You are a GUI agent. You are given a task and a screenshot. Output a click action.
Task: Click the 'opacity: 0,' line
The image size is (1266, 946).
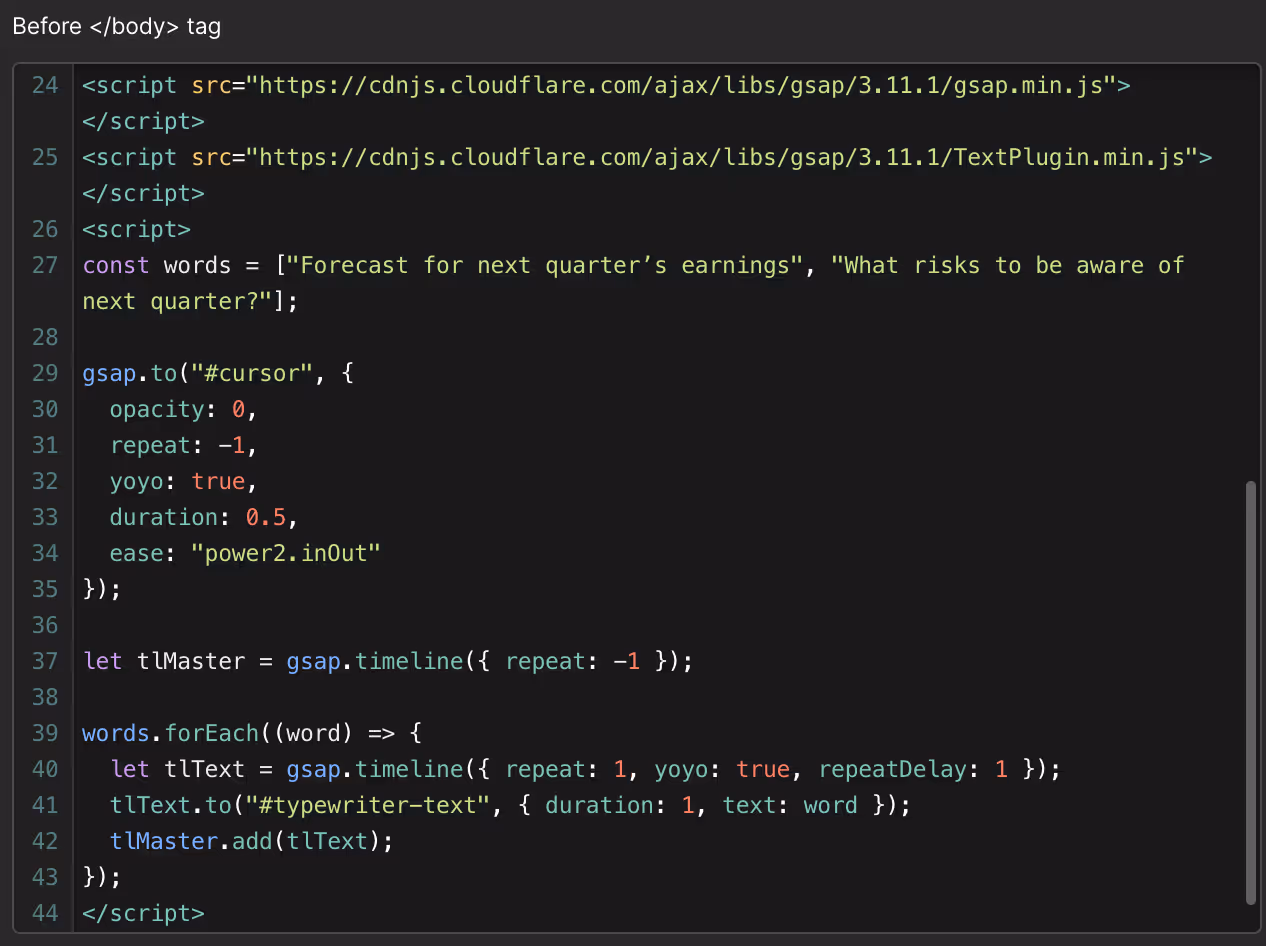pos(184,409)
